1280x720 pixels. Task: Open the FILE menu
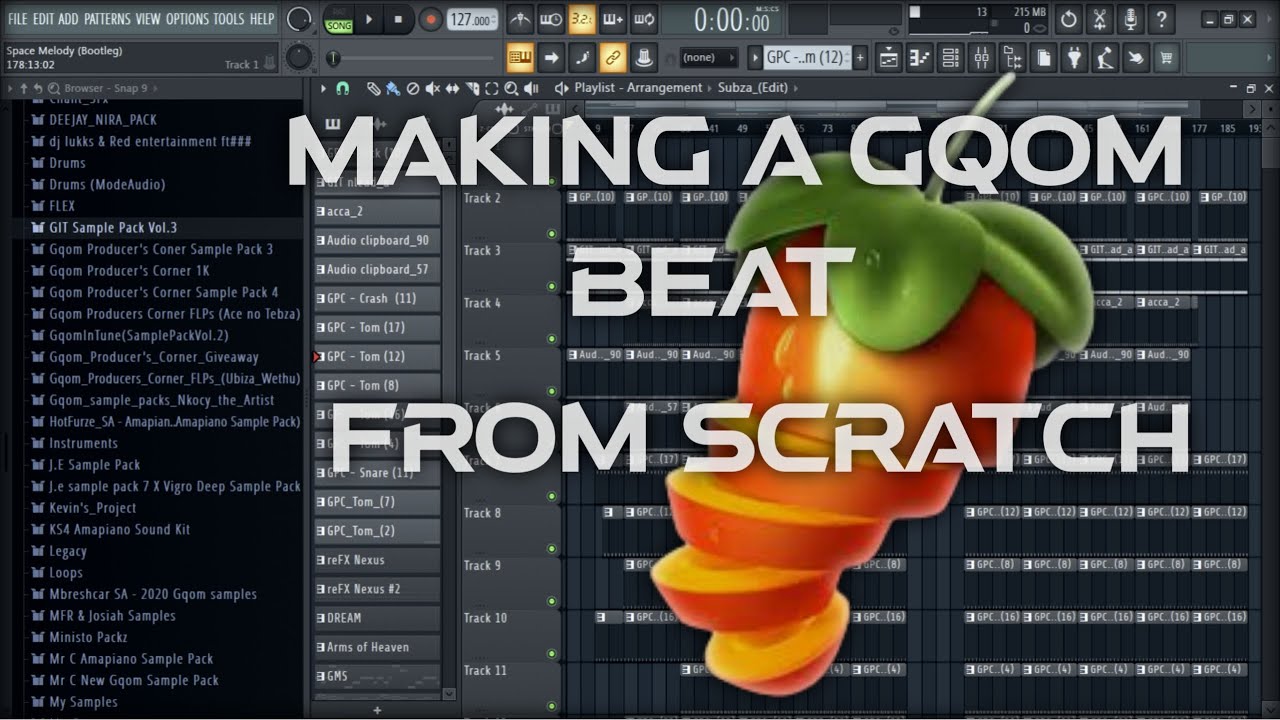[18, 19]
